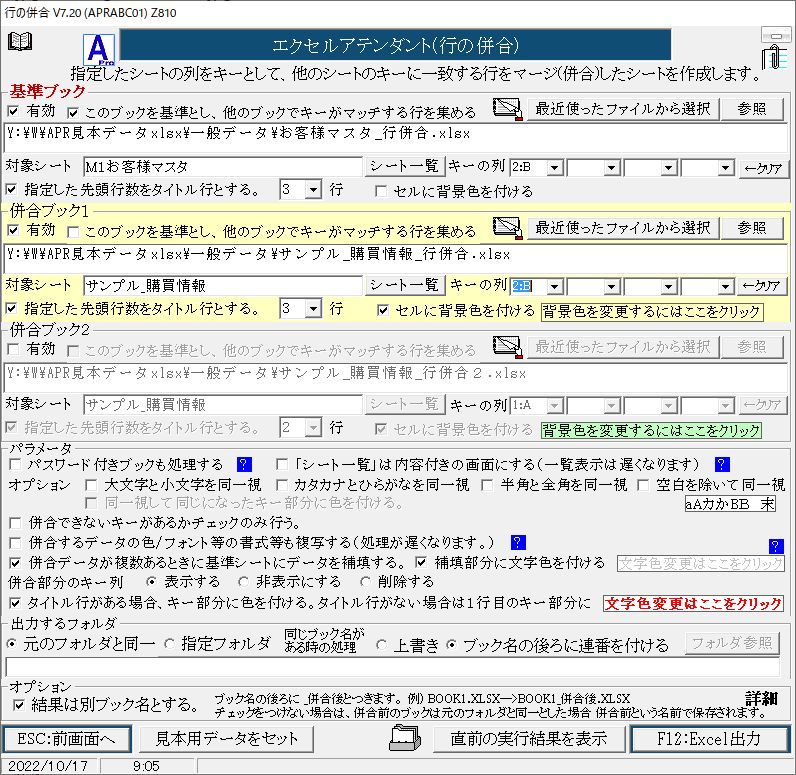Click 基準ブック 対象シート input field
Image resolution: width=796 pixels, height=775 pixels.
(x=222, y=166)
